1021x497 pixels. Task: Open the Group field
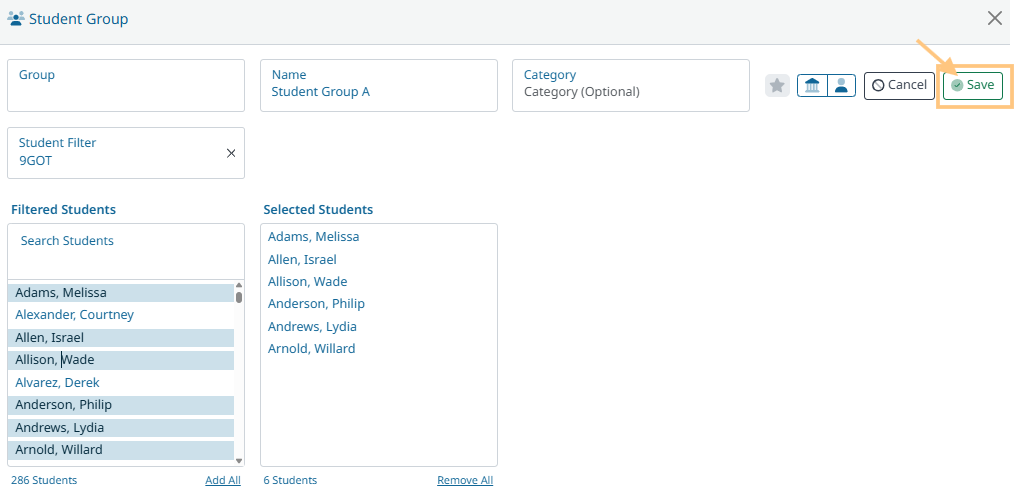tap(125, 85)
